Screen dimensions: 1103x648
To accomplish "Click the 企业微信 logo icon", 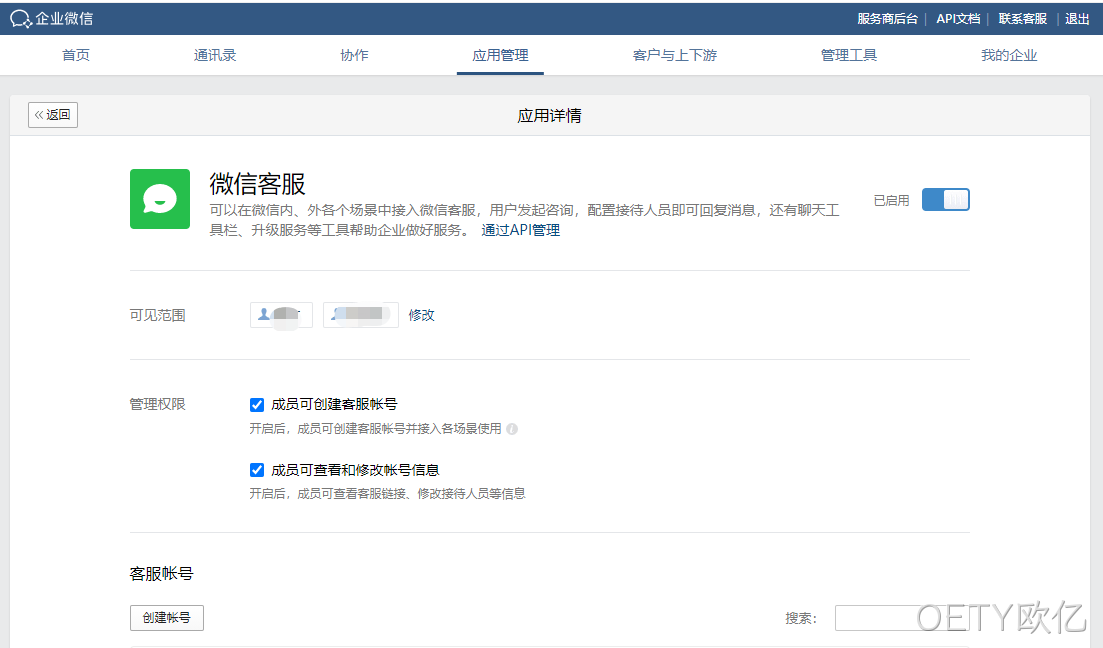I will point(20,19).
